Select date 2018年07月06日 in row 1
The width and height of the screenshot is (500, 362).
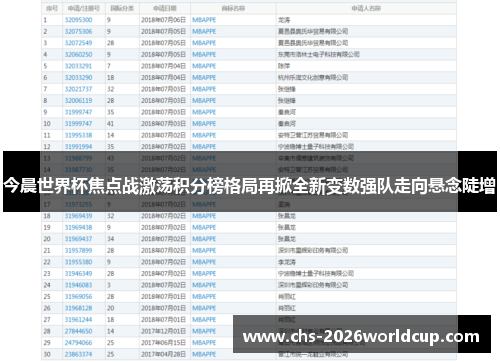click(163, 20)
